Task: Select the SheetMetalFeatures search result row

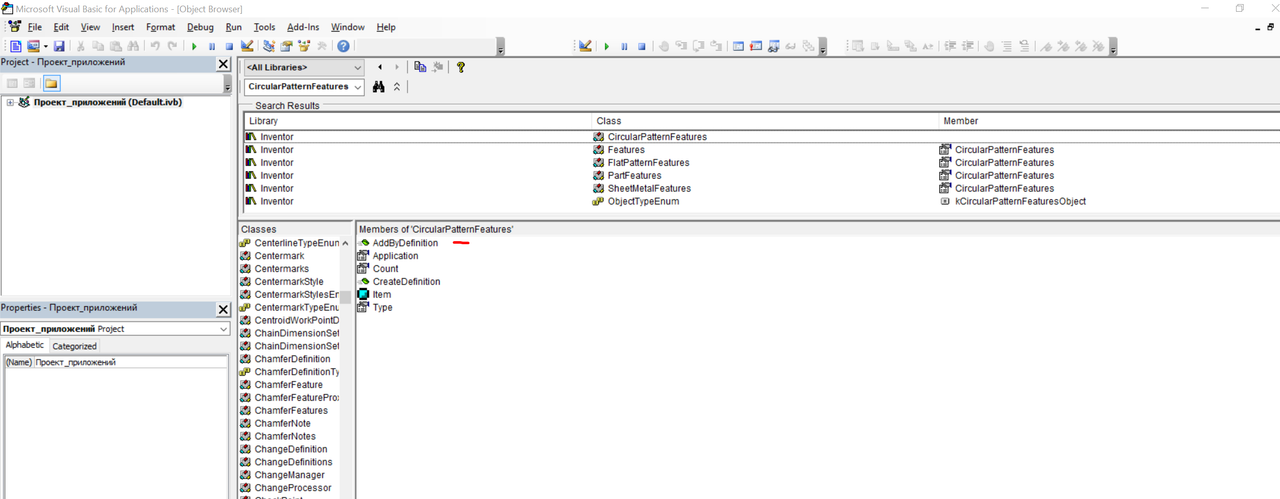Action: (760, 188)
